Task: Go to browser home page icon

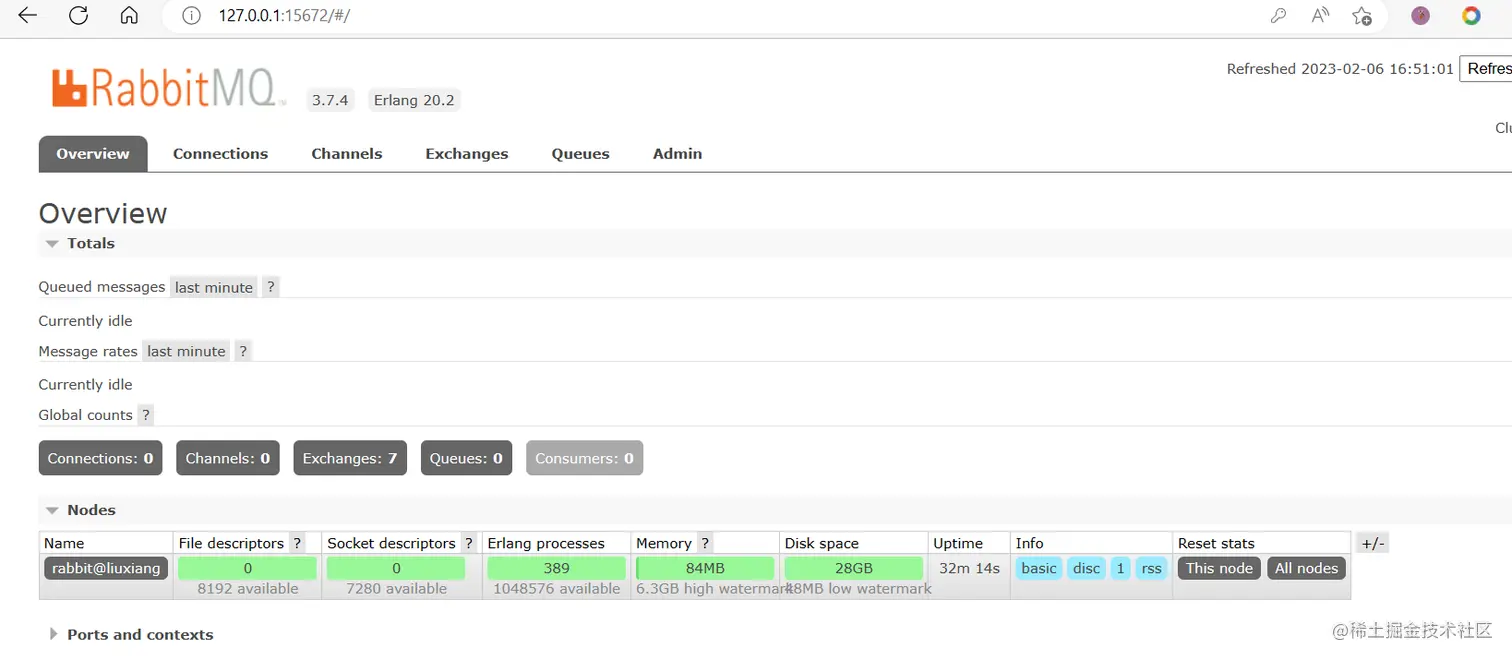Action: point(129,15)
